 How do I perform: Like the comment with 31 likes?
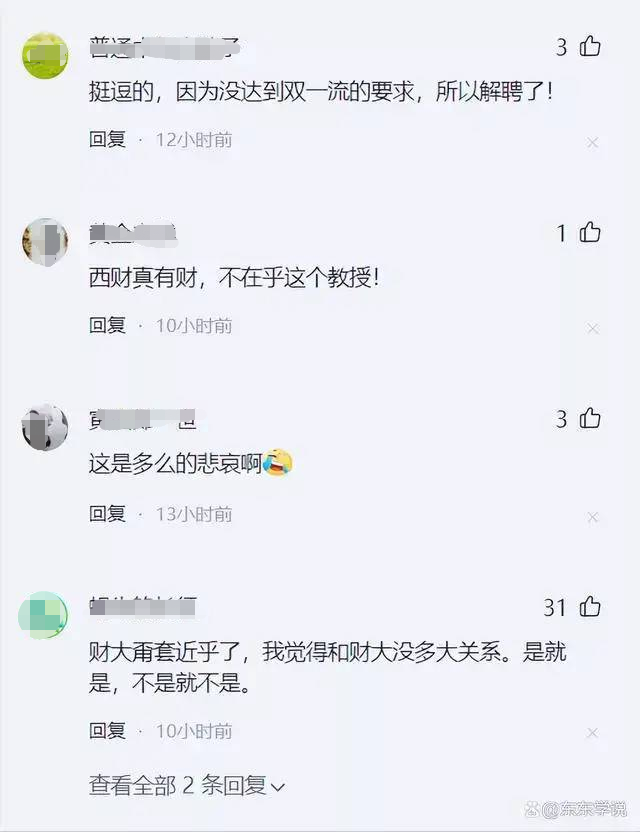590,606
